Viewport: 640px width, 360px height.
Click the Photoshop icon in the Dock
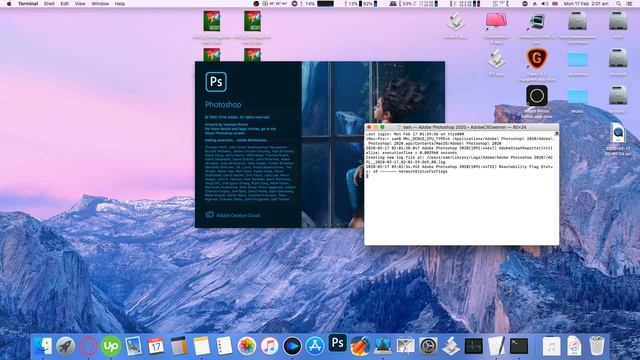click(x=338, y=343)
